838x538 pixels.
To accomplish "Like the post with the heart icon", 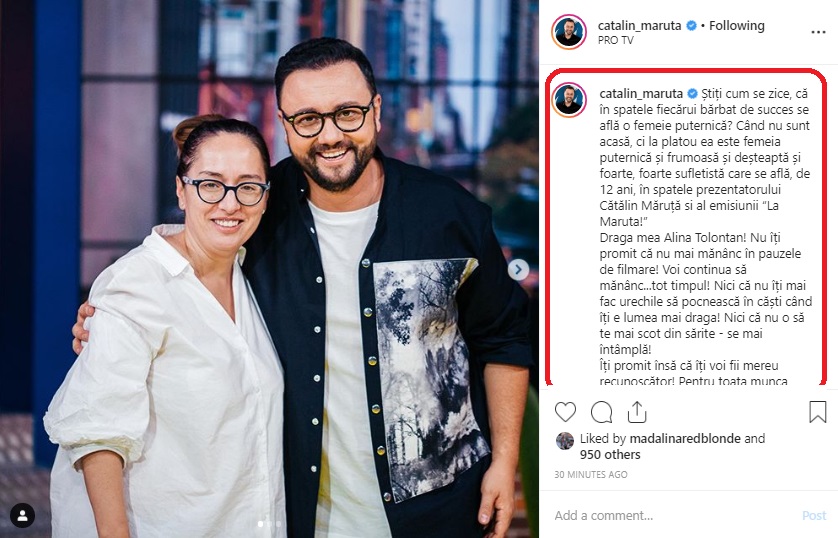I will tap(565, 412).
